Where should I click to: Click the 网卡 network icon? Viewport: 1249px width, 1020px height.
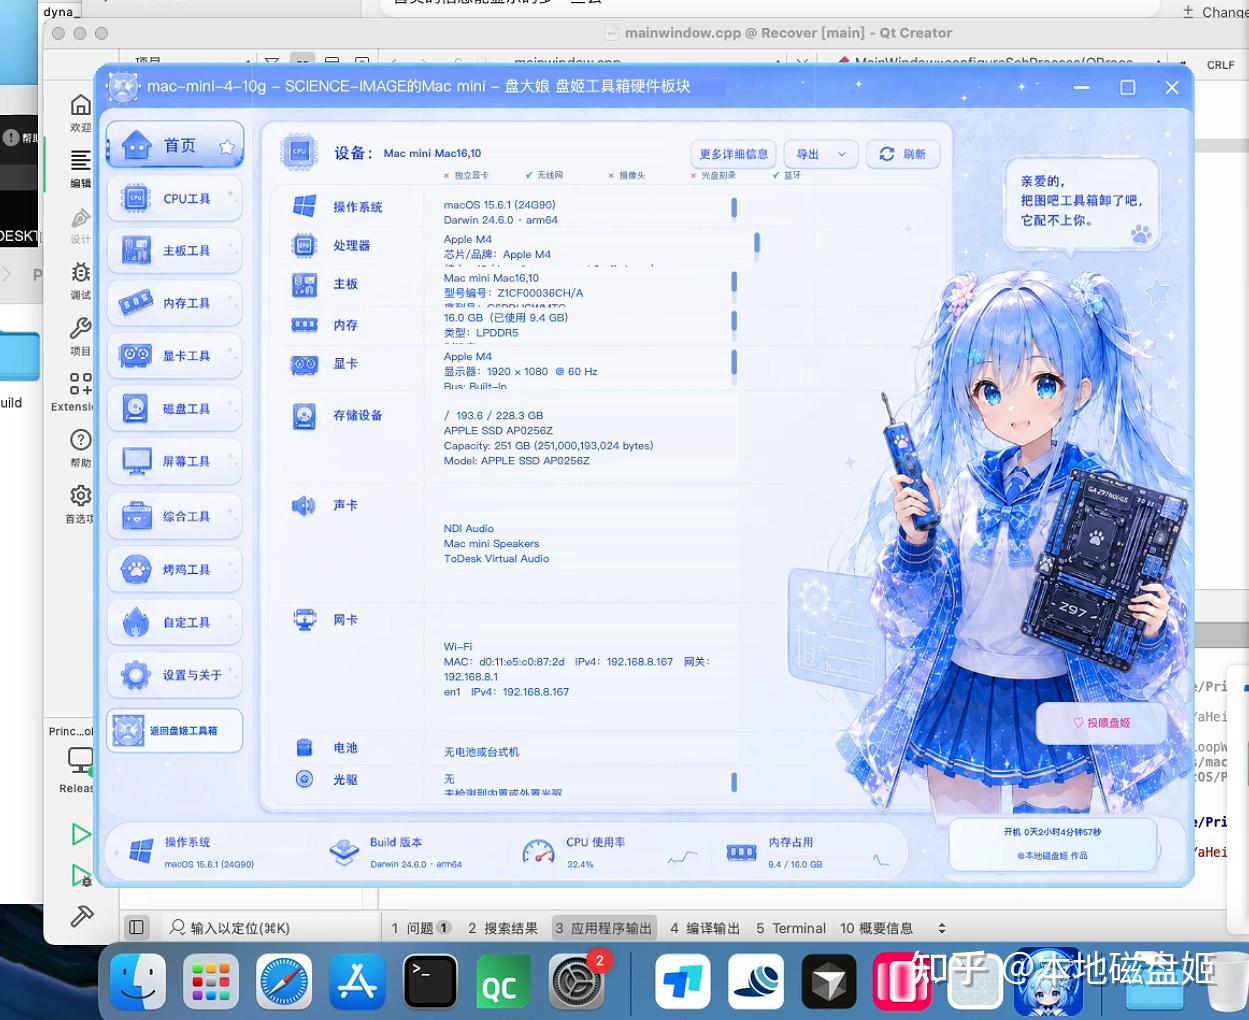pos(304,621)
